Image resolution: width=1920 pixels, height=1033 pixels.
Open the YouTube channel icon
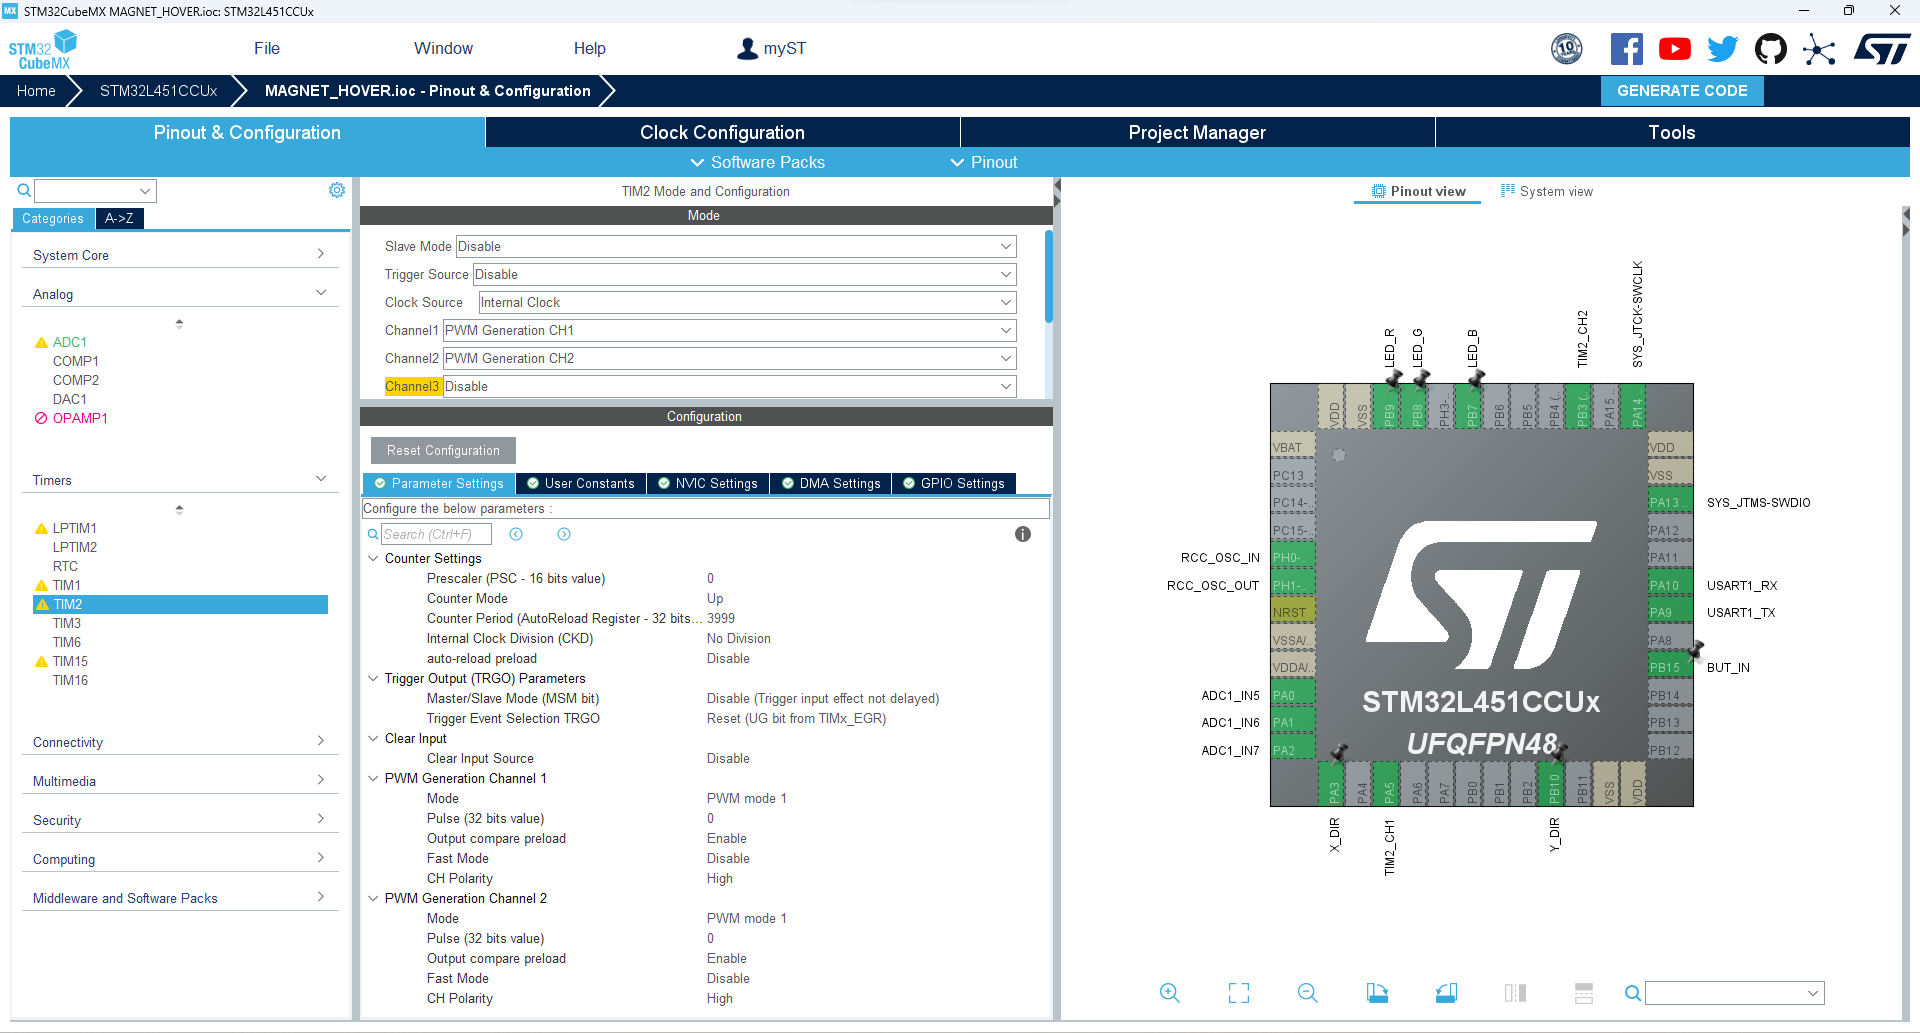[x=1674, y=49]
